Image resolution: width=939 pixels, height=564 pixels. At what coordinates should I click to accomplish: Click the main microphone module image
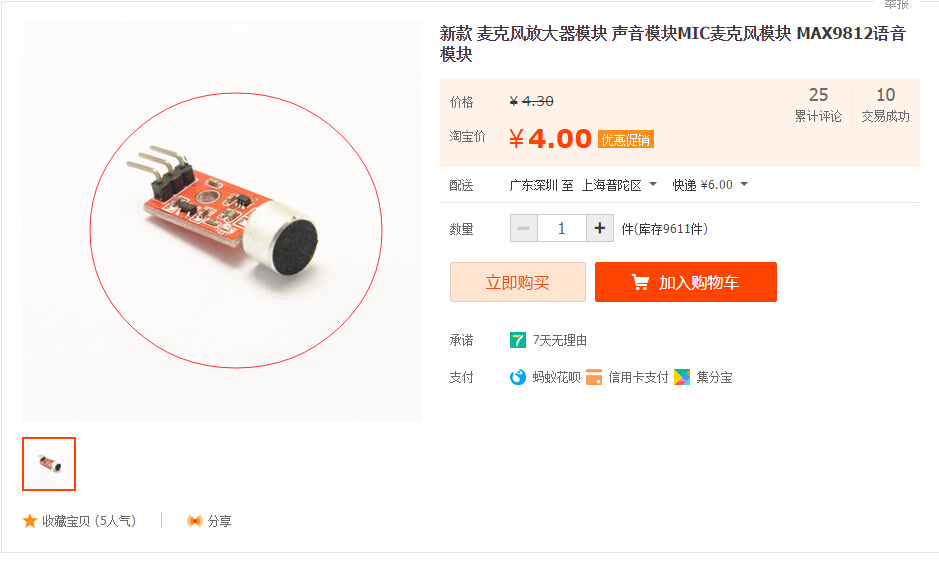tap(222, 222)
